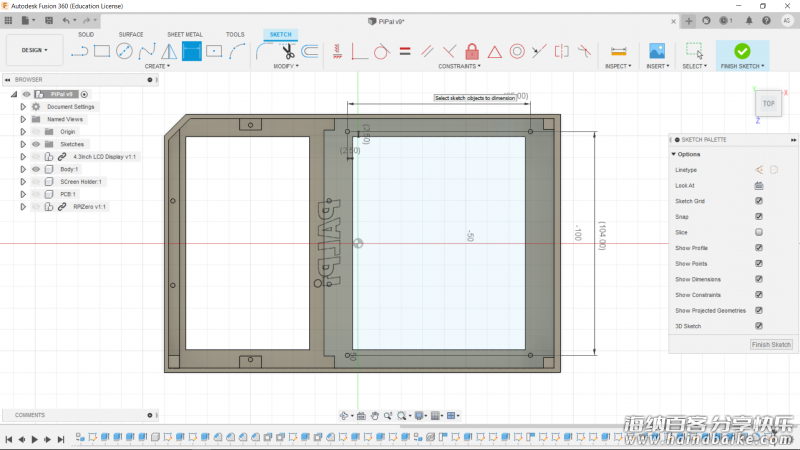Select the Line tool in Create

[79, 51]
